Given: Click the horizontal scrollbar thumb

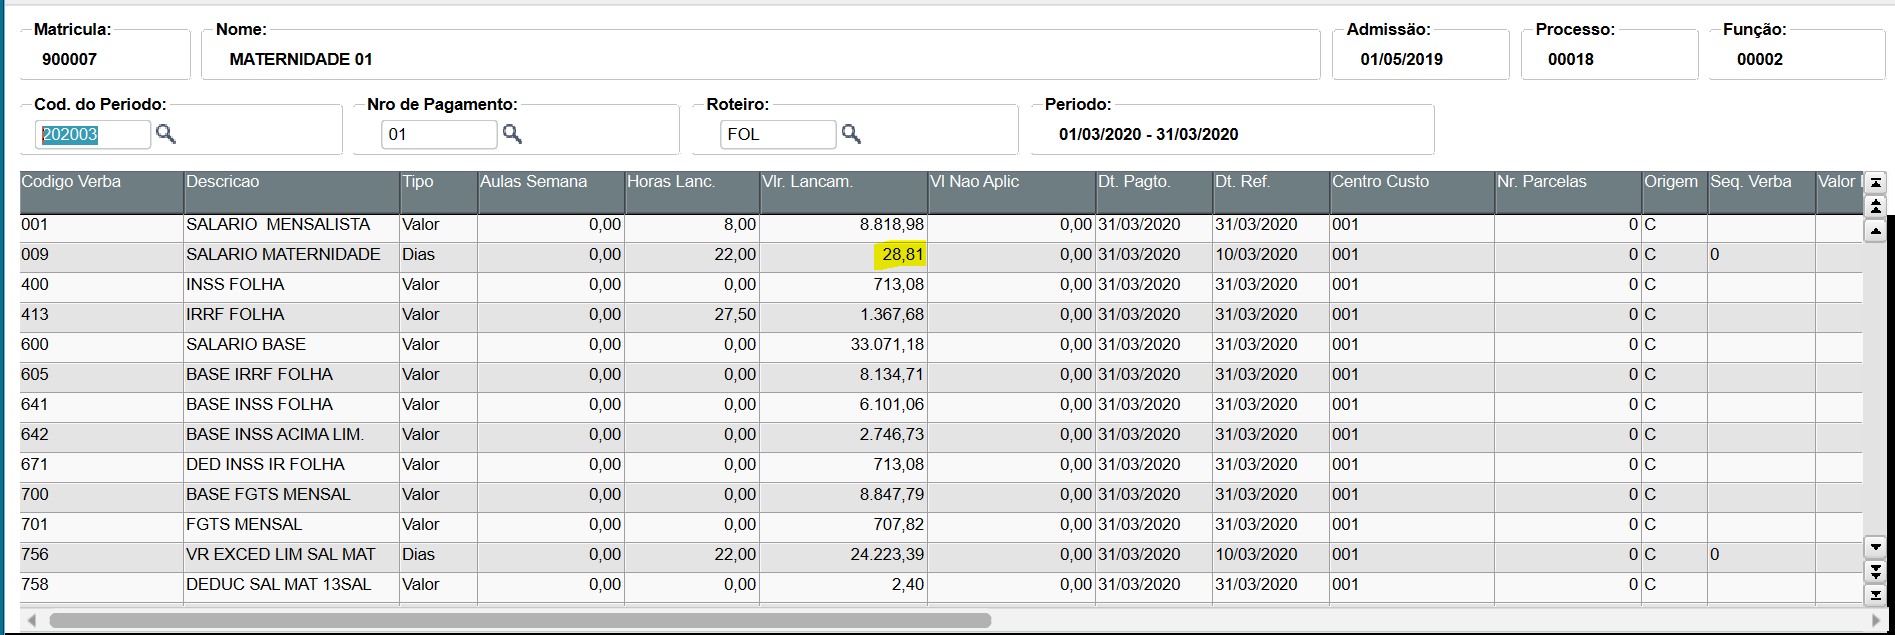Looking at the screenshot, I should tap(520, 620).
